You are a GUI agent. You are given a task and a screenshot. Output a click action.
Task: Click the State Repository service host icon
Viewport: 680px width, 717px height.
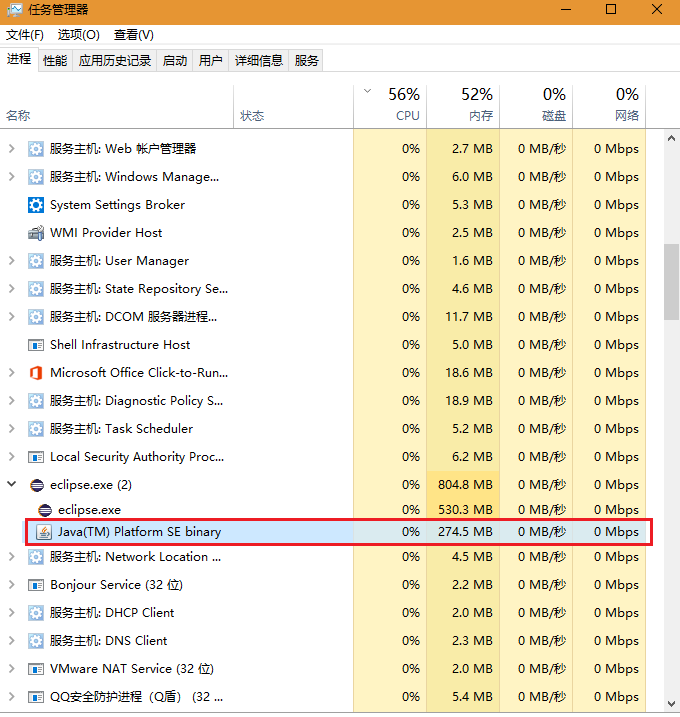pyautogui.click(x=36, y=289)
